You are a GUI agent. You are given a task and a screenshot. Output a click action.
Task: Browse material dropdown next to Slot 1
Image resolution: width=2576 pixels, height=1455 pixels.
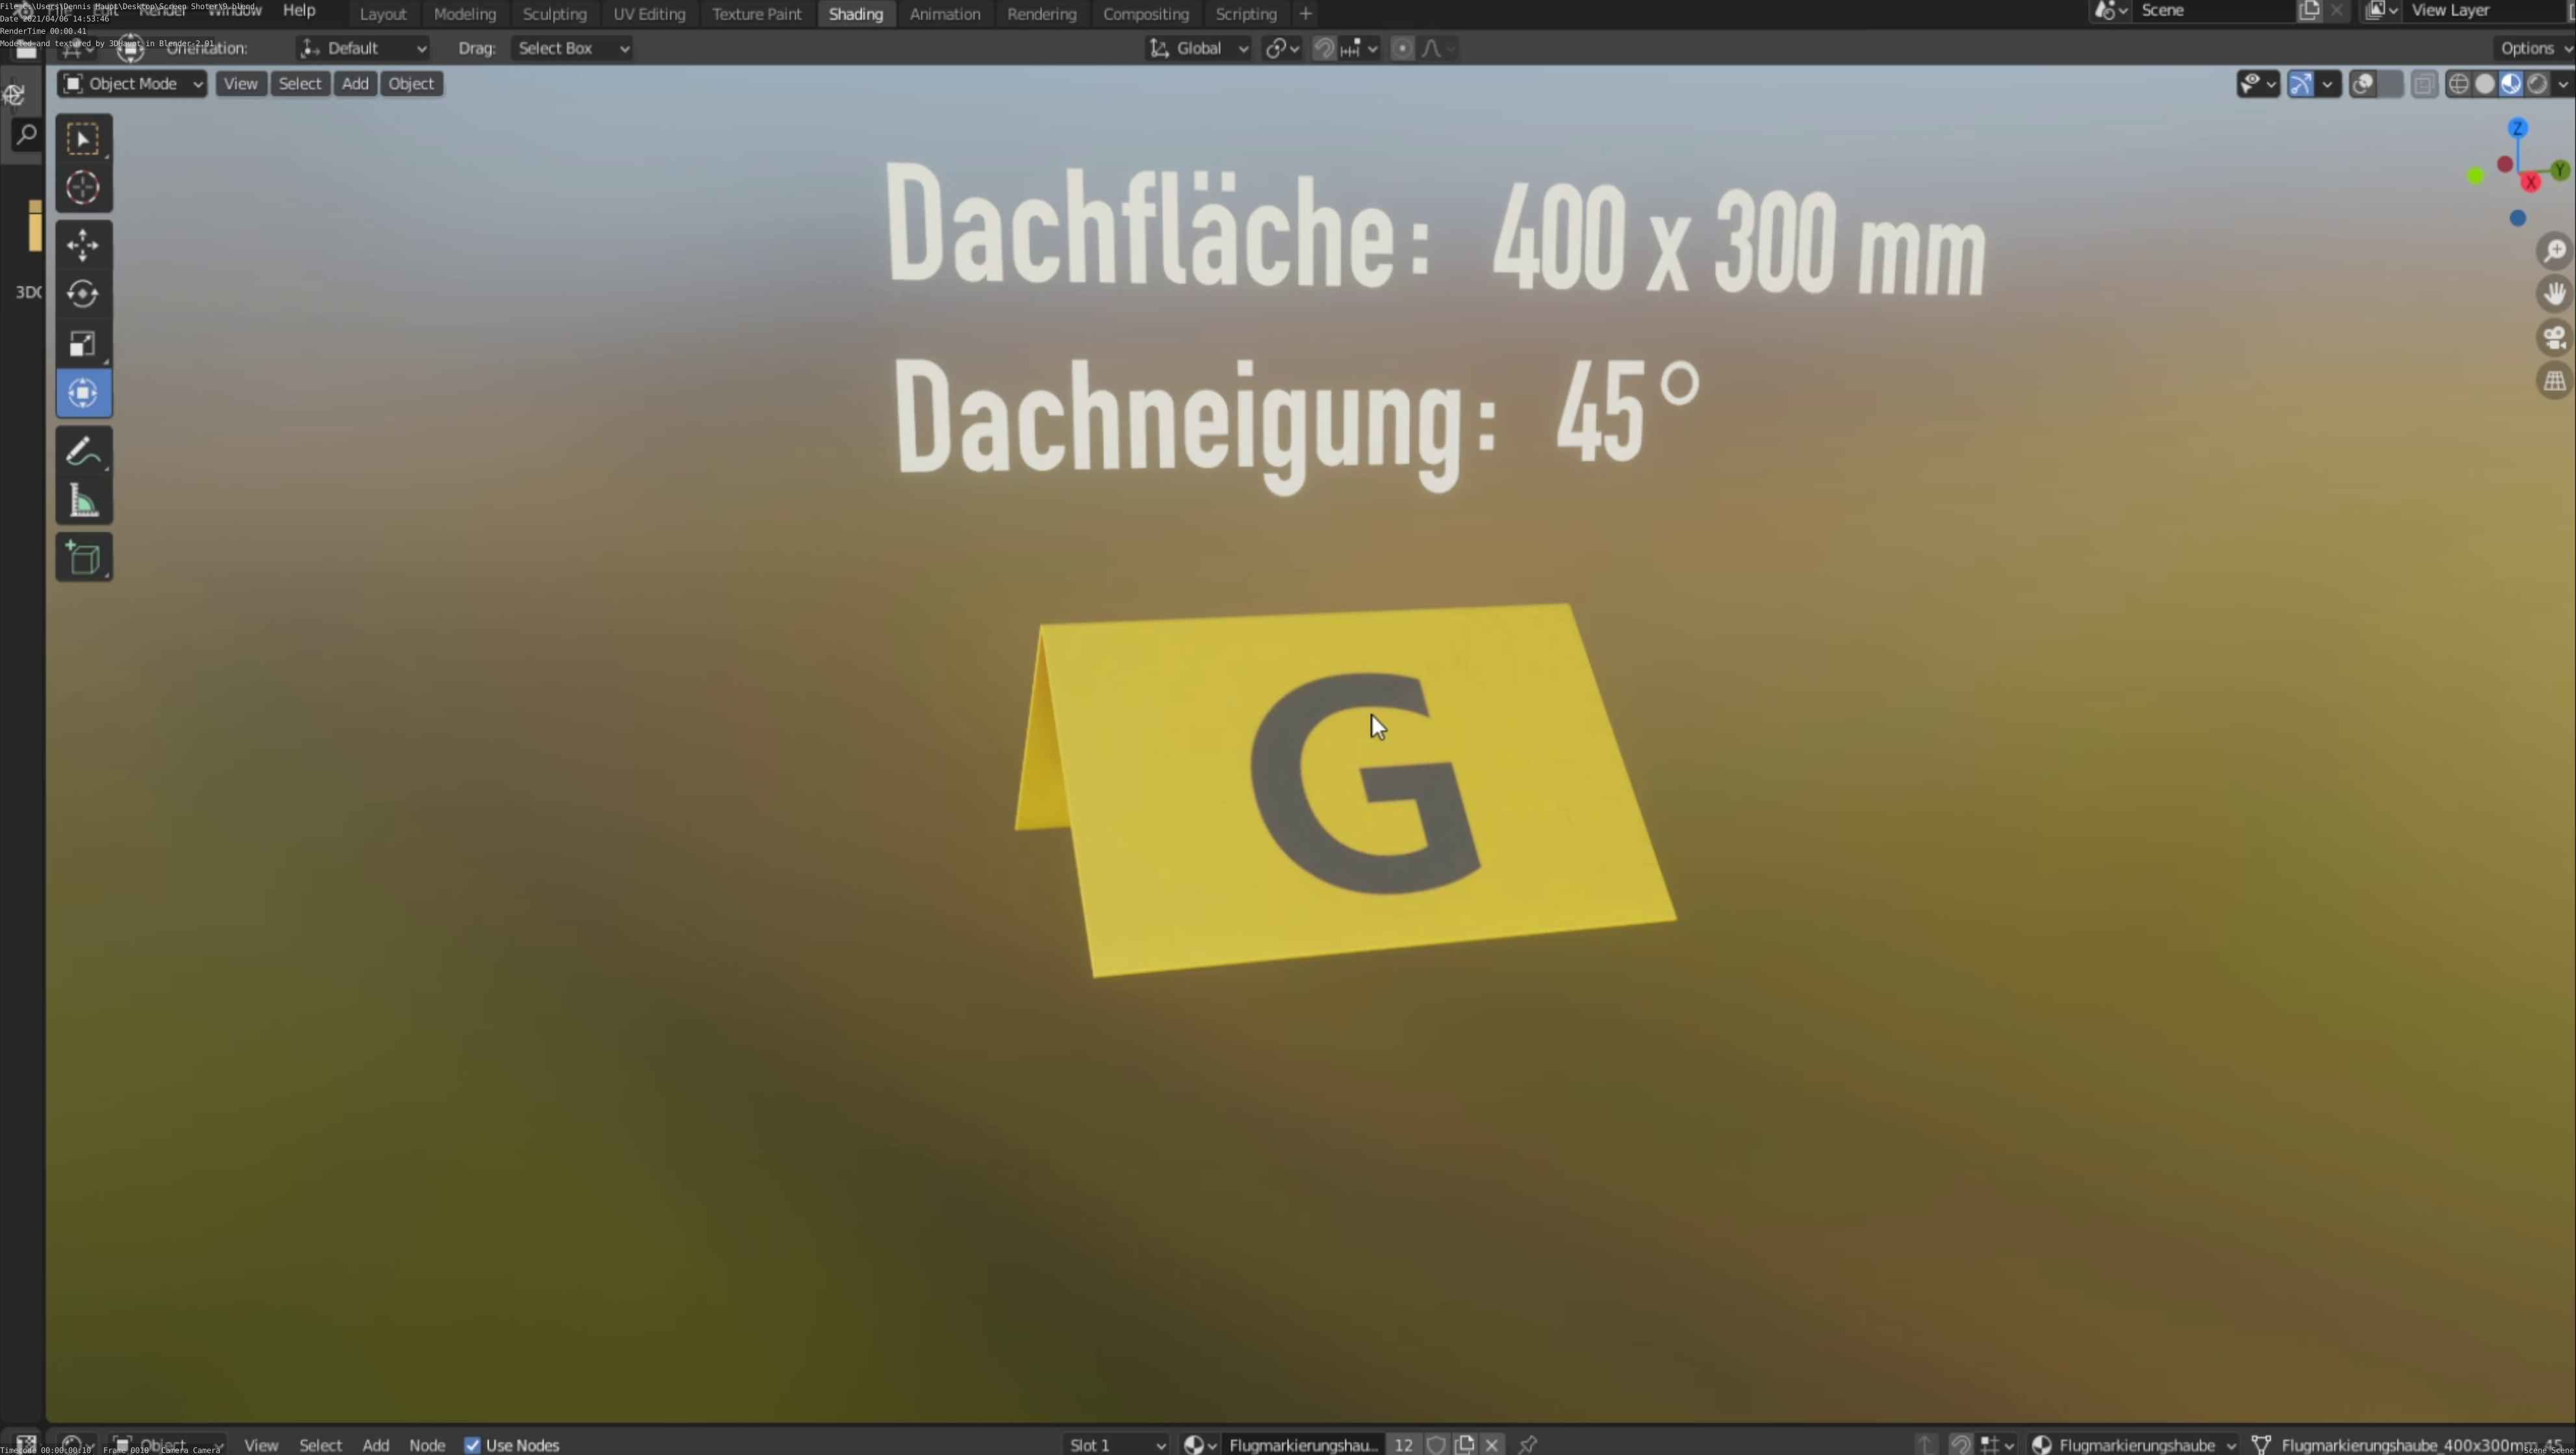point(1199,1444)
